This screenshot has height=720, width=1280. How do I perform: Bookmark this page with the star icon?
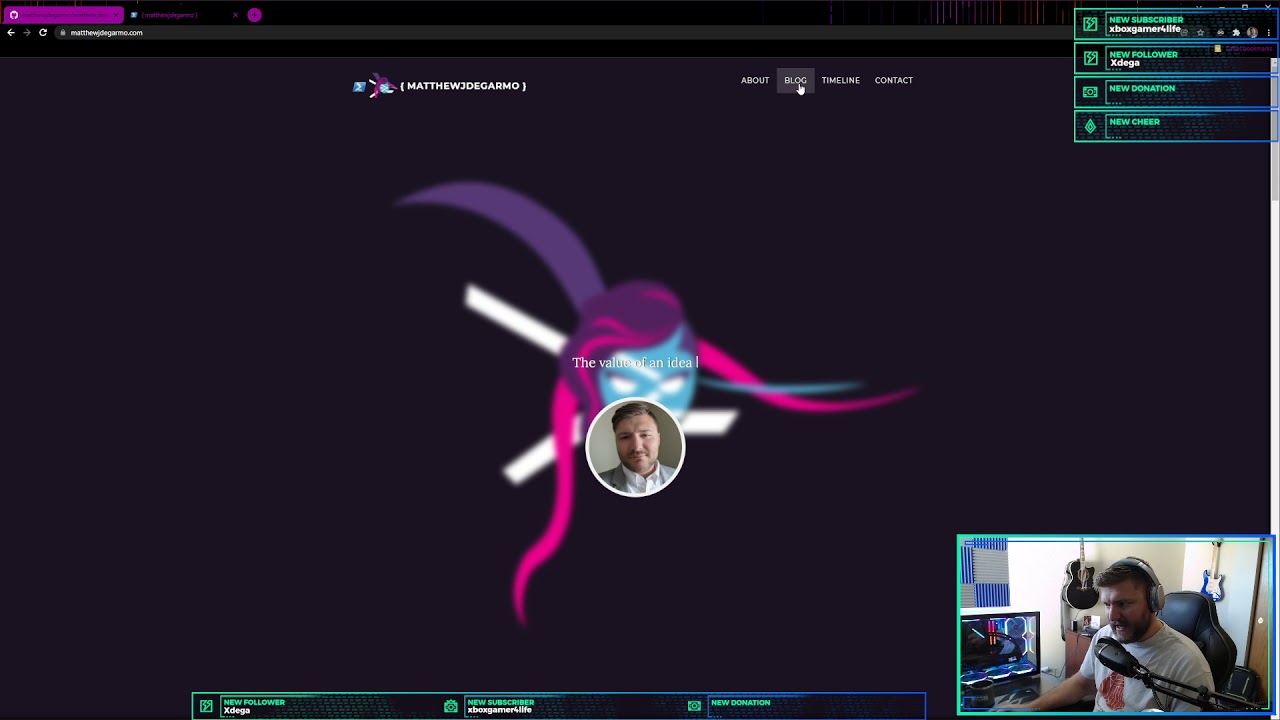1201,33
